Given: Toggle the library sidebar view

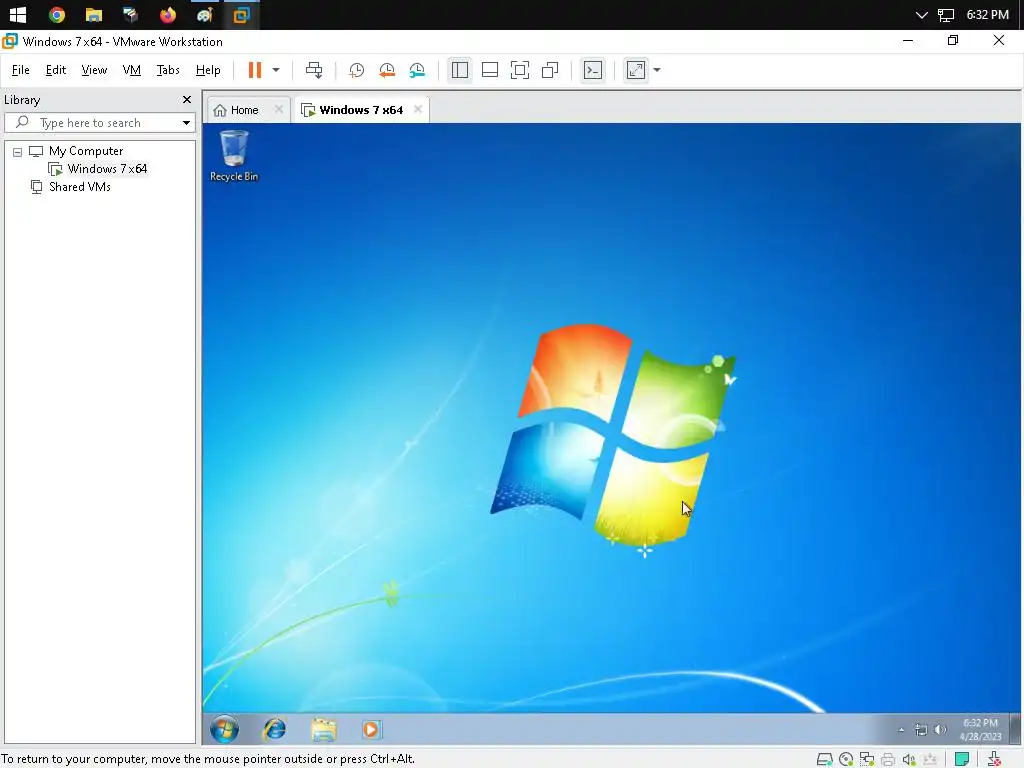Looking at the screenshot, I should coord(460,70).
